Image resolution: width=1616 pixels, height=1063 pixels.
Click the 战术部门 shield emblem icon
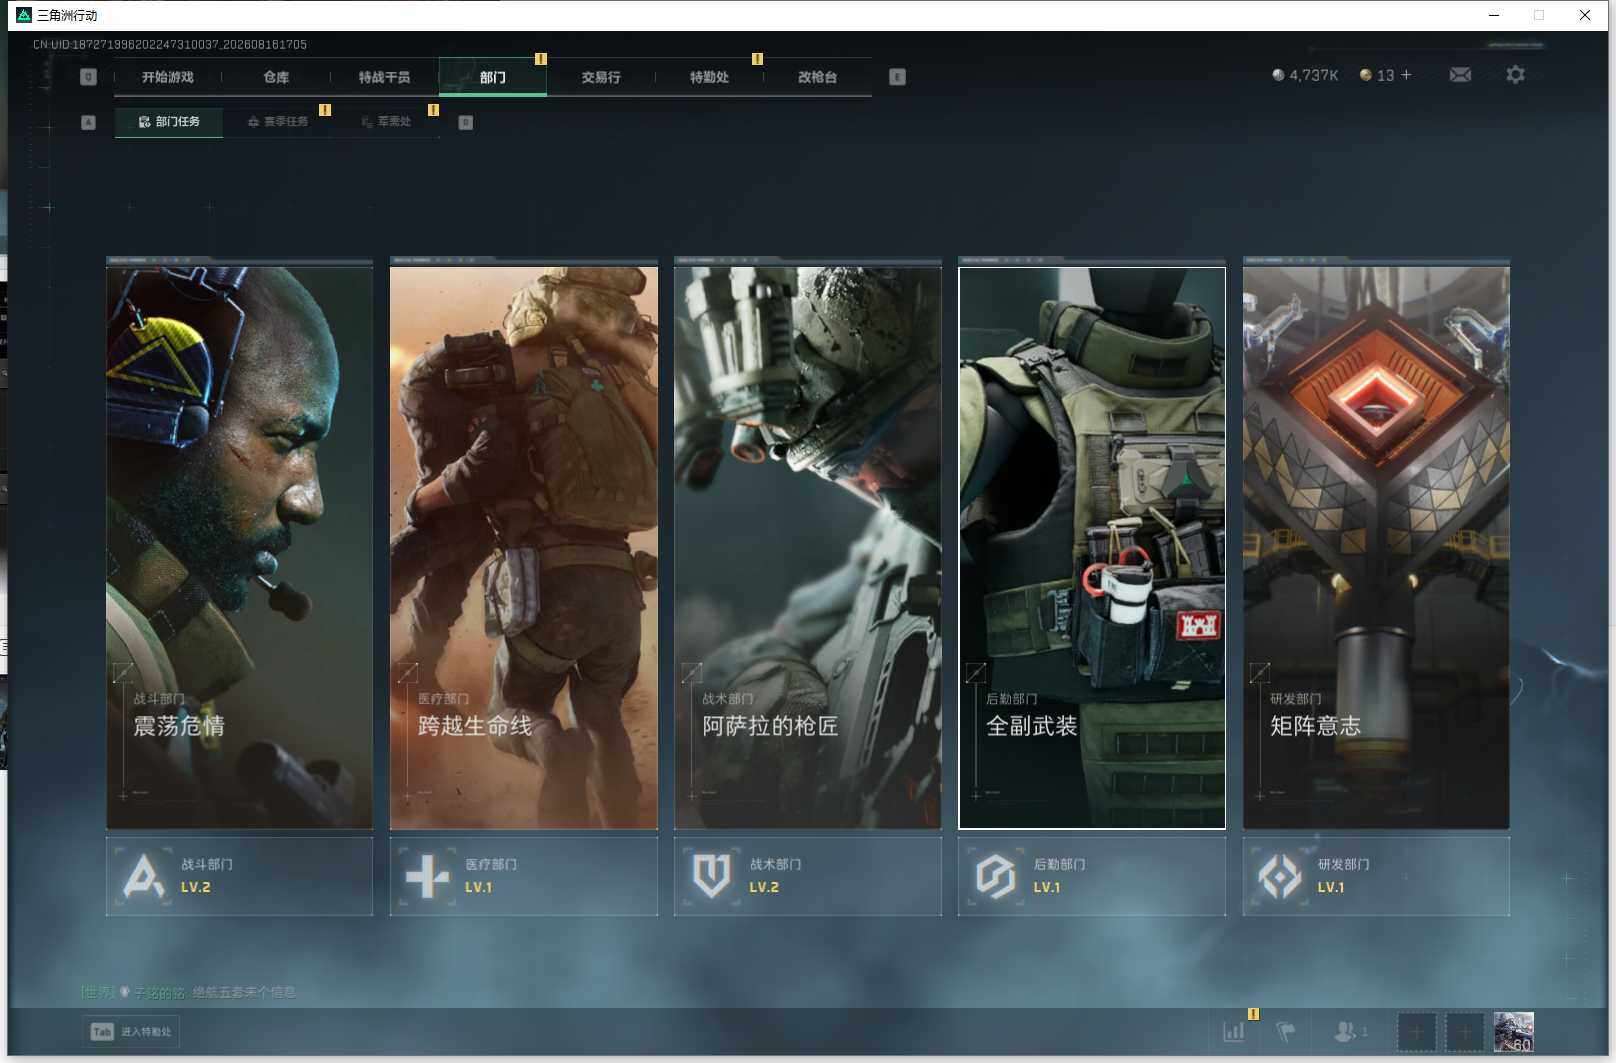click(x=711, y=876)
